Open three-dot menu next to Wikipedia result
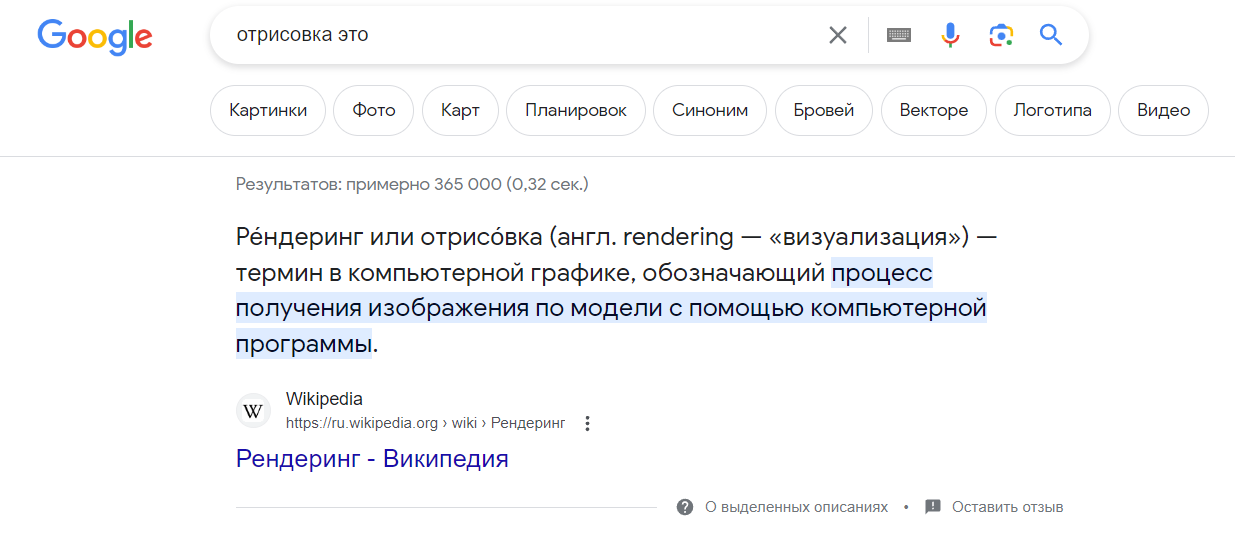The height and width of the screenshot is (545, 1235). [x=588, y=423]
